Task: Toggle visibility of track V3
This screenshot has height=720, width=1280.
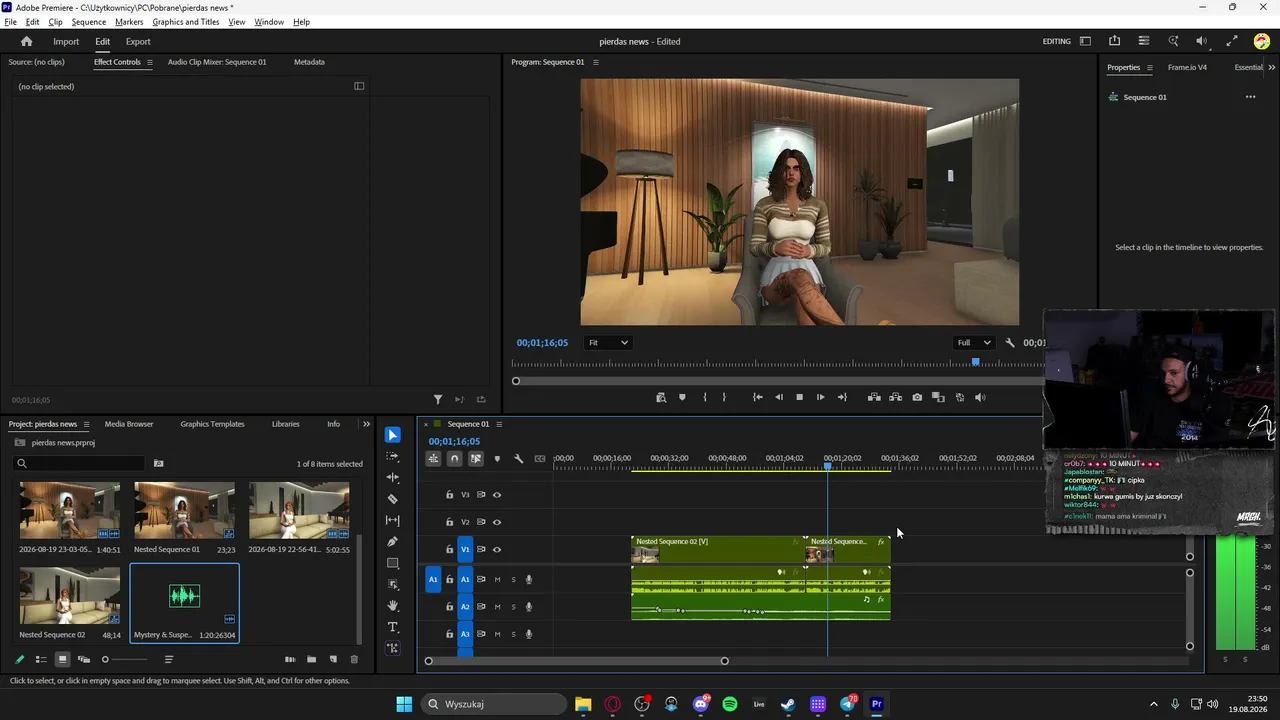Action: (x=497, y=495)
